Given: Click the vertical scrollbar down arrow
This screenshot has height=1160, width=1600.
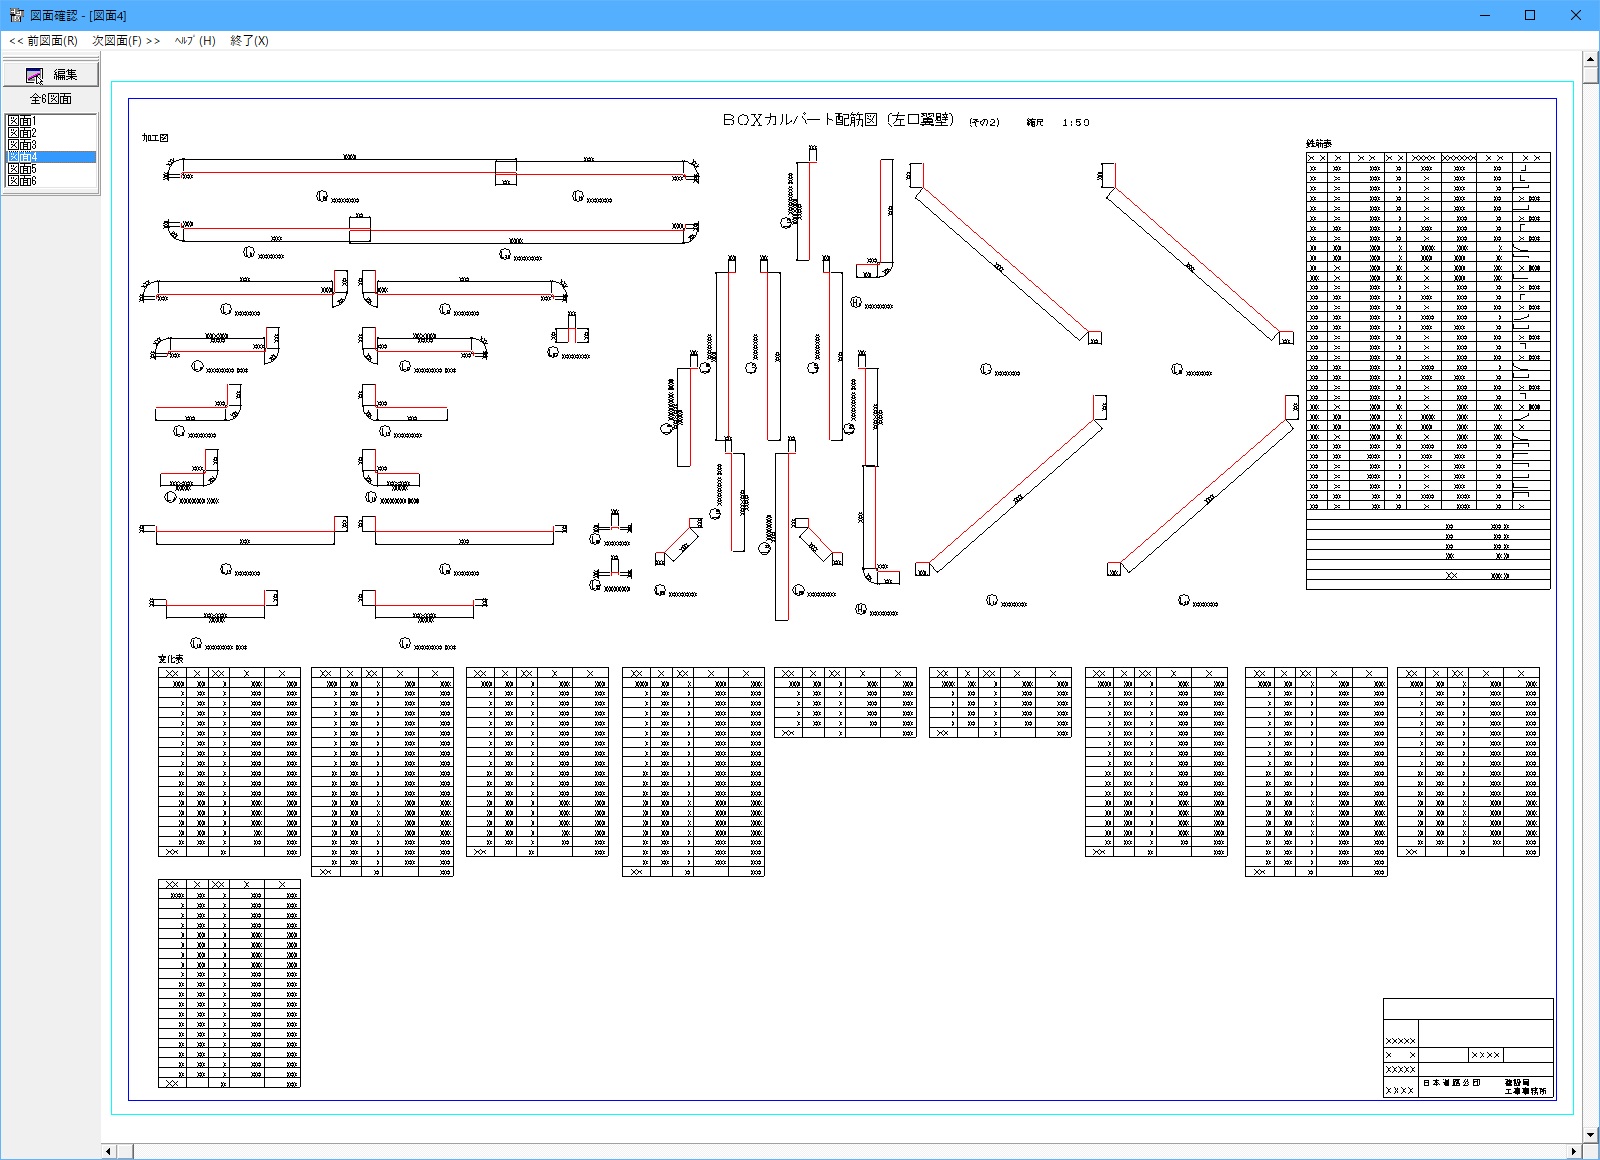Looking at the screenshot, I should click(x=1591, y=1135).
